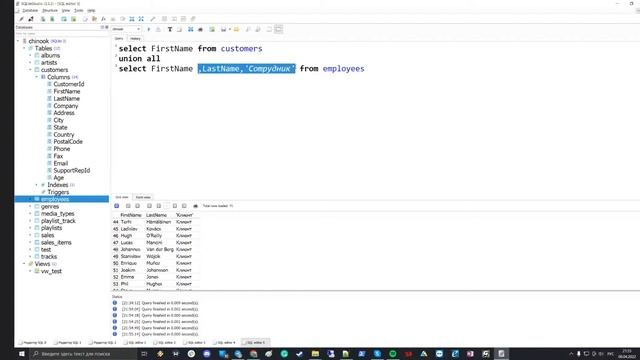Open Windows Start menu

pyautogui.click(x=22, y=354)
